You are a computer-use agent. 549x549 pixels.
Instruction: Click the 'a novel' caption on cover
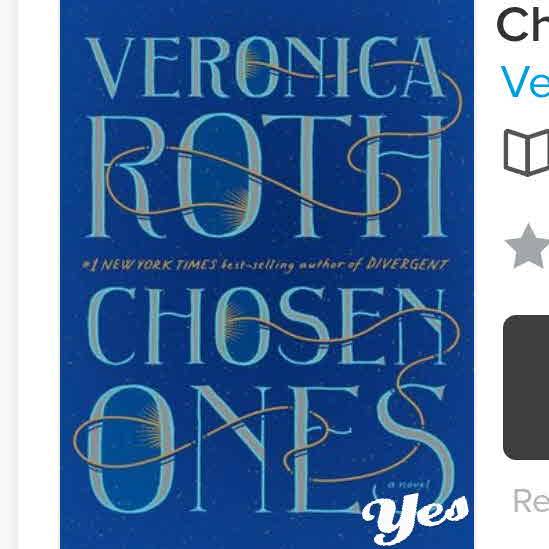[408, 485]
